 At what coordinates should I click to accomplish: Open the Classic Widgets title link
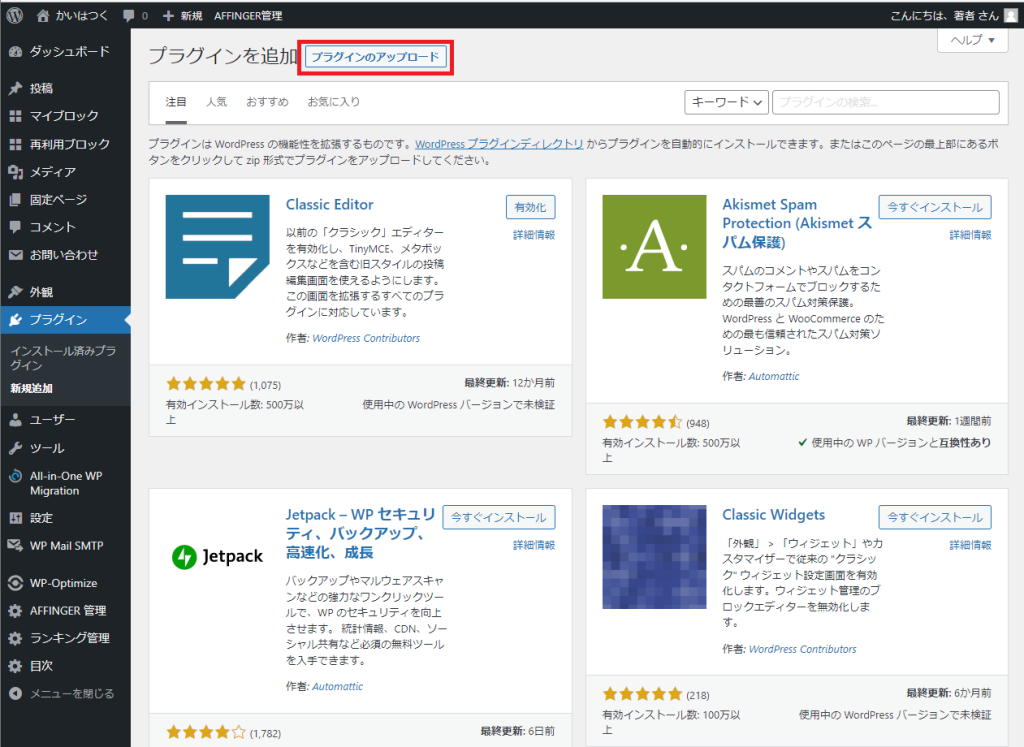click(774, 515)
